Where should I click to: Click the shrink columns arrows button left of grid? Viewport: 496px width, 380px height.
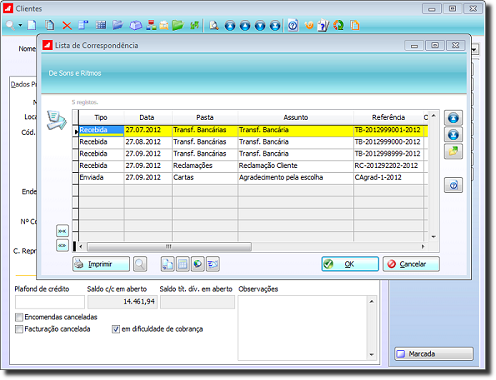62,231
